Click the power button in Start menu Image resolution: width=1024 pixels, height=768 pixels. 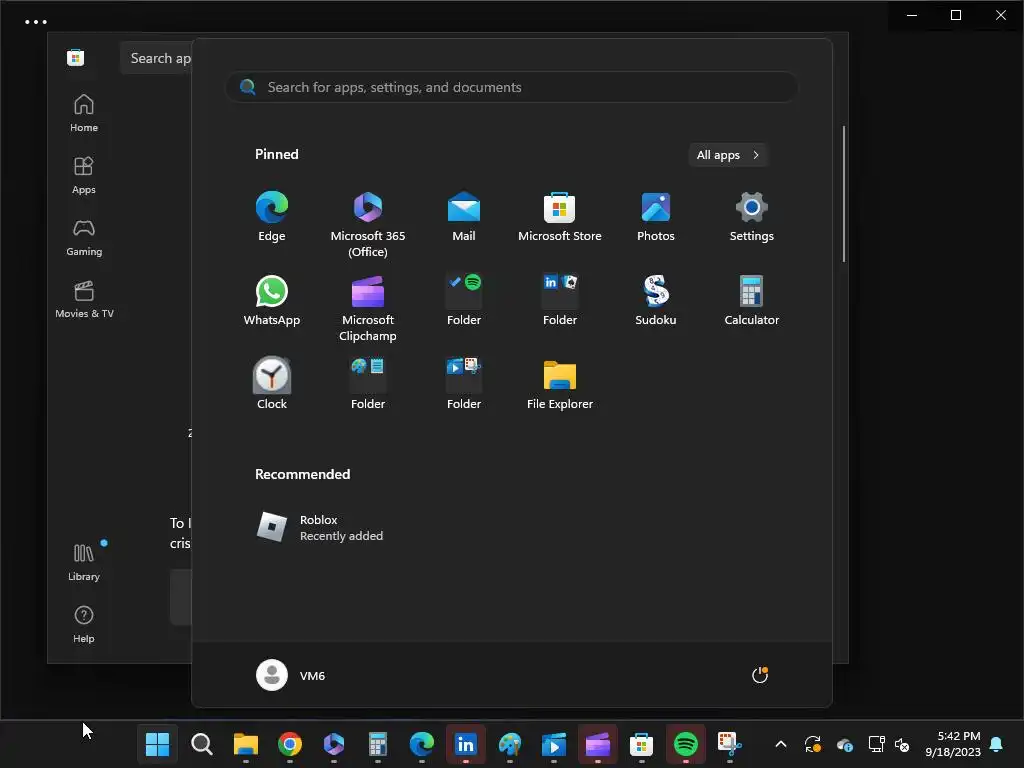pos(760,675)
